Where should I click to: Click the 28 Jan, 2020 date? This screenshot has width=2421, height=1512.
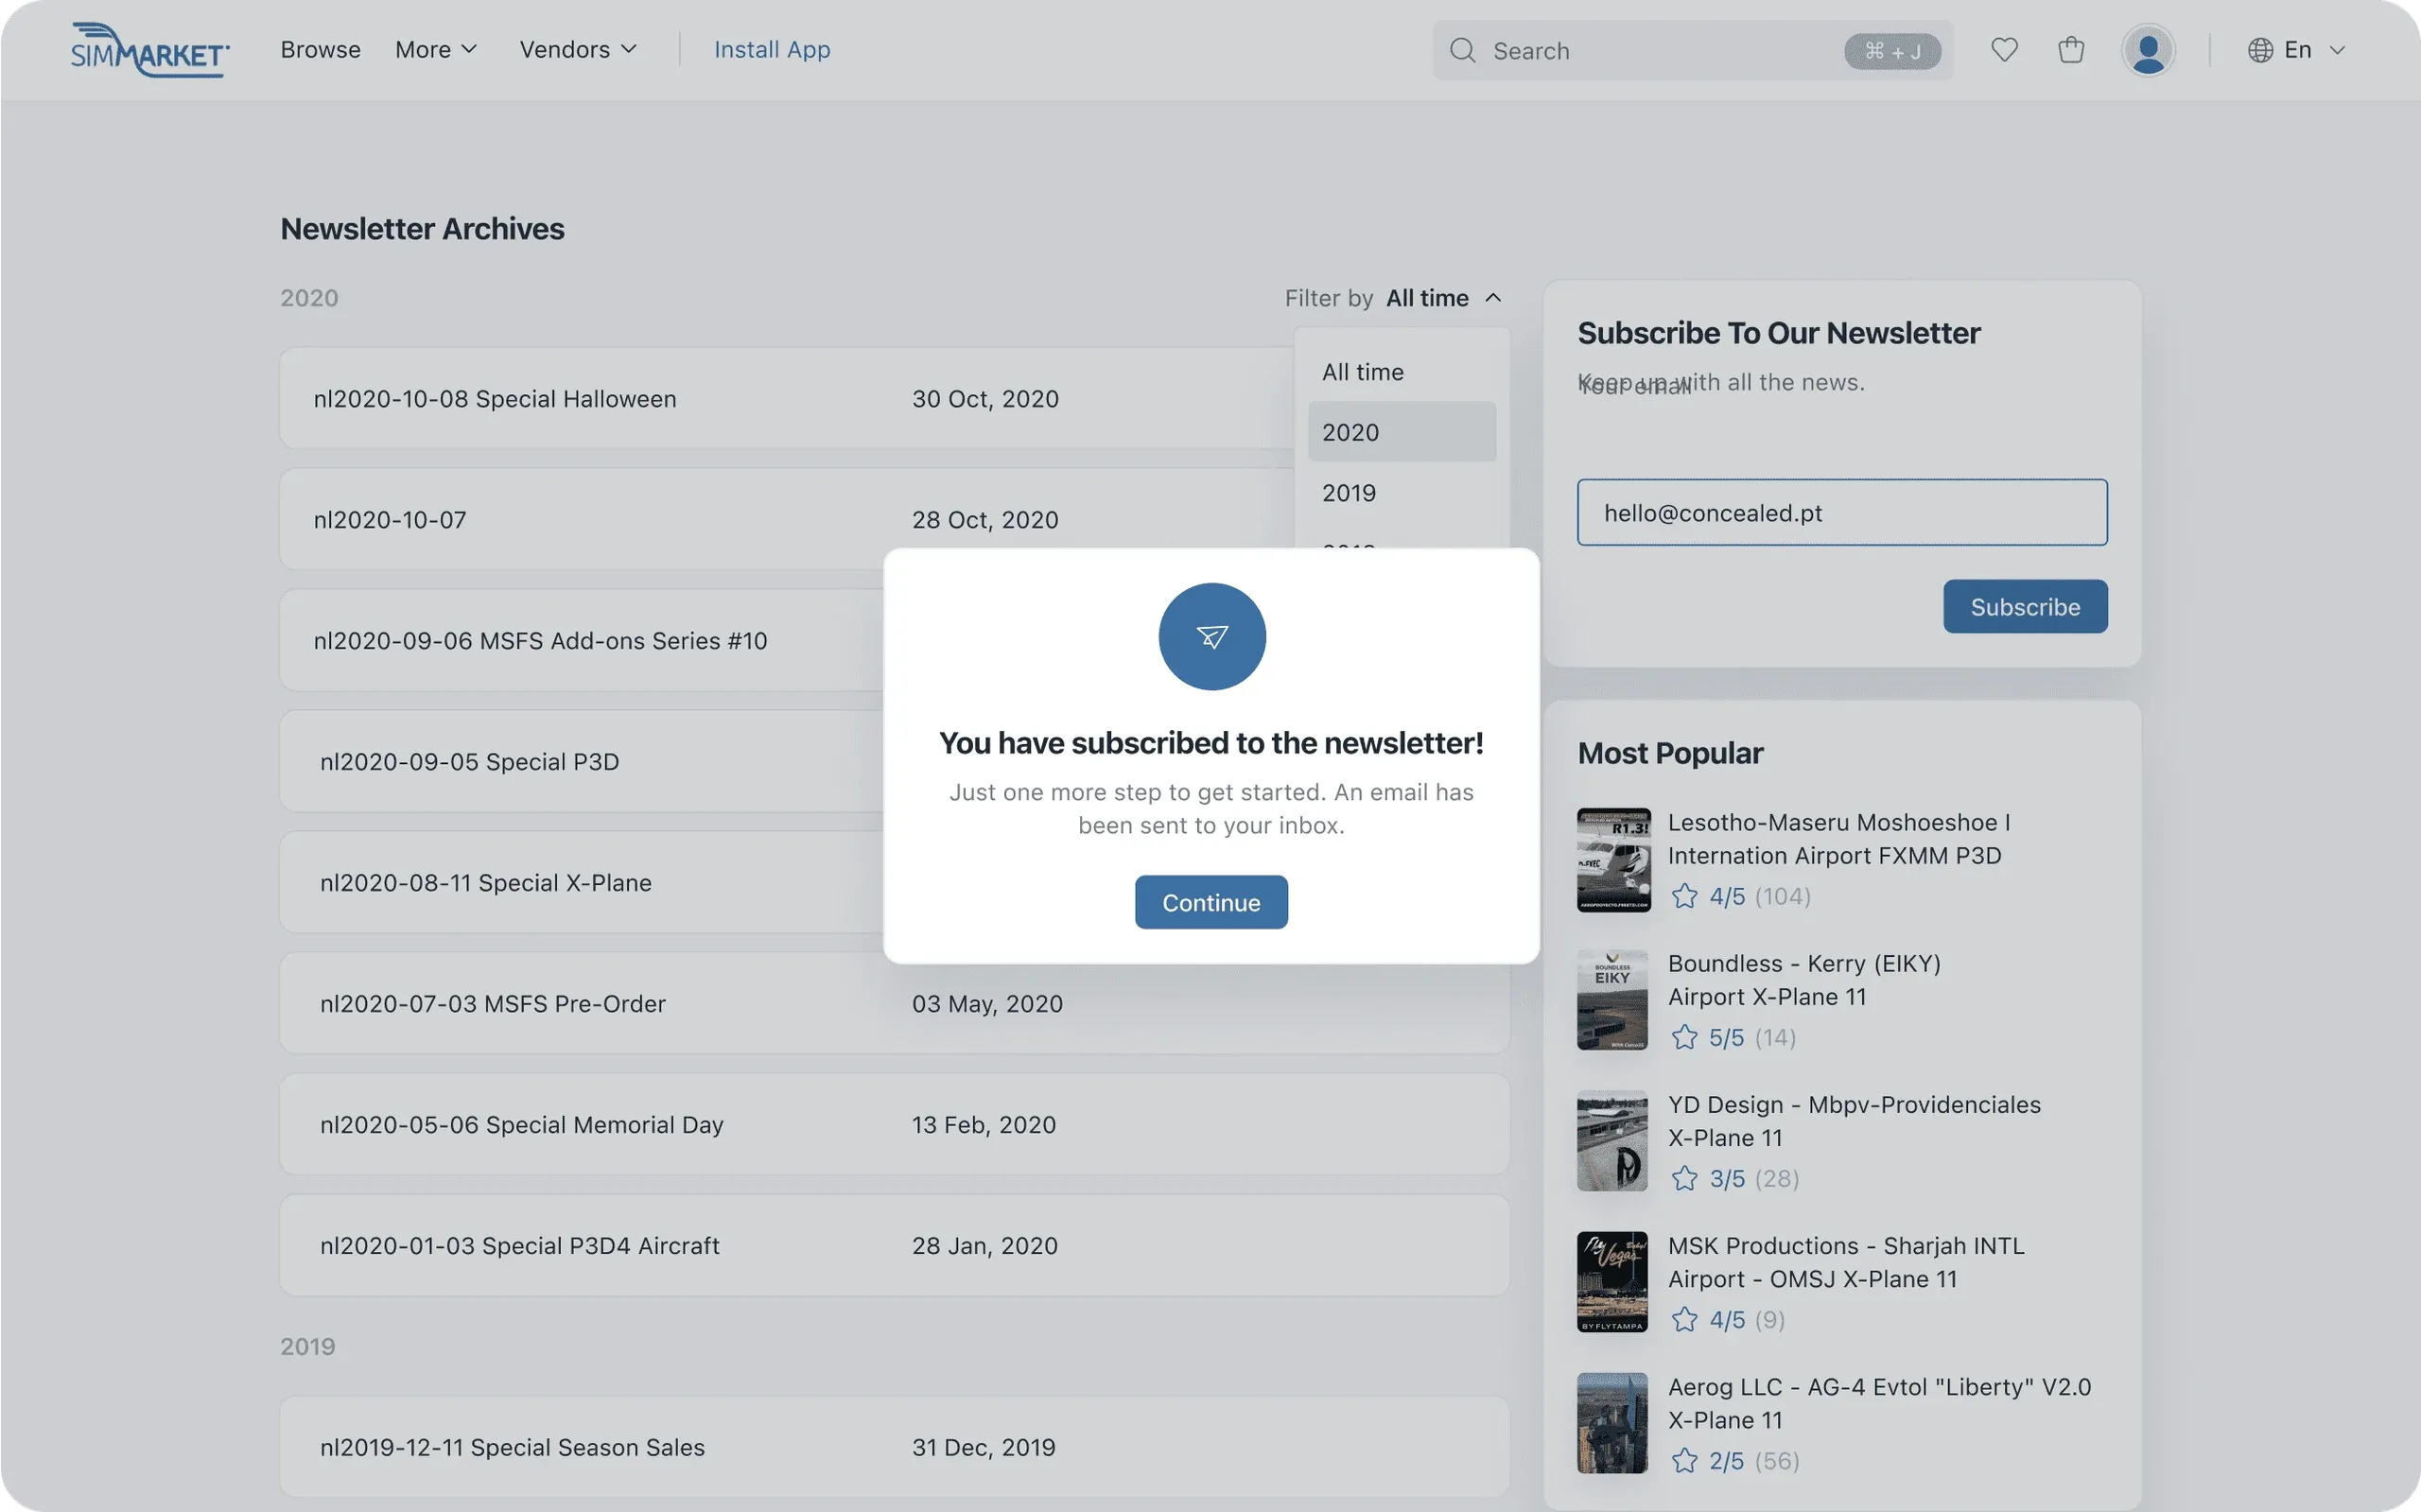pos(984,1245)
